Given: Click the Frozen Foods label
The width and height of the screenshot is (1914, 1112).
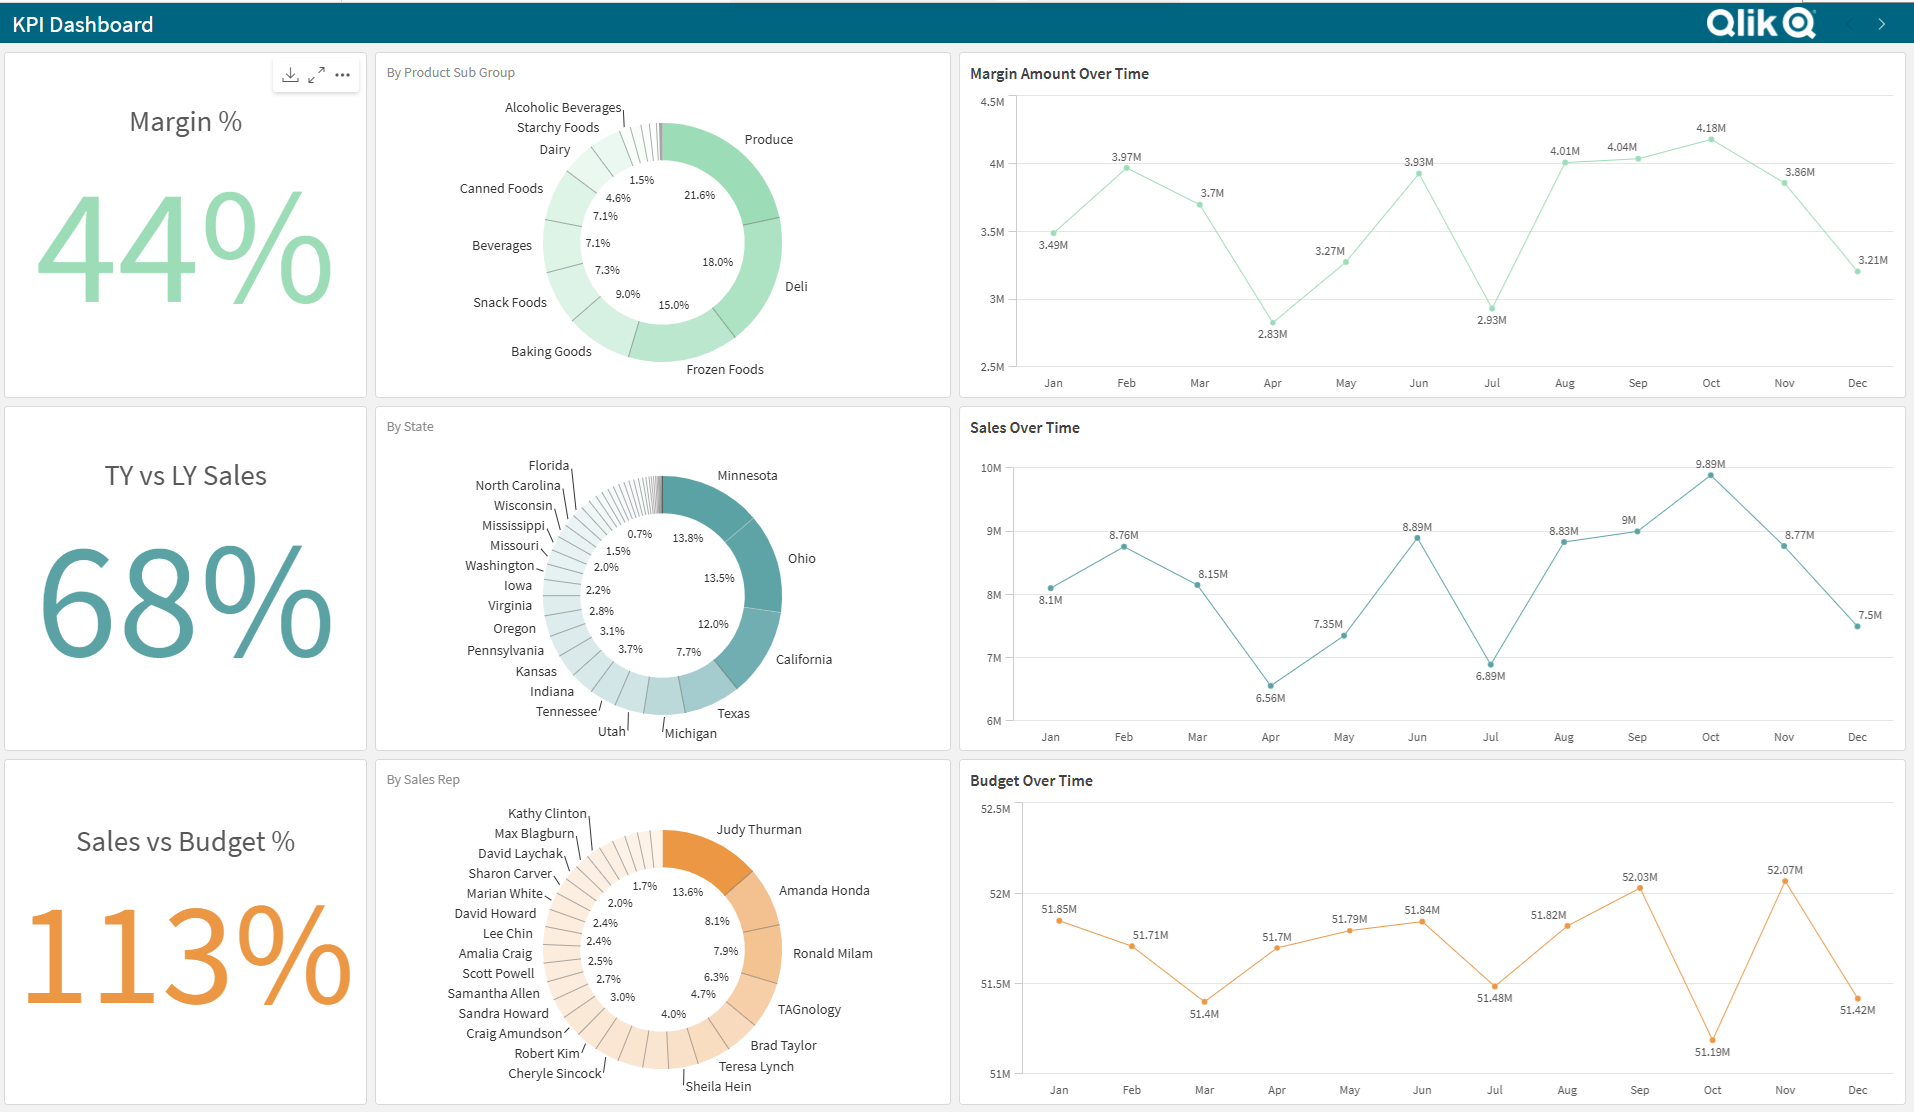Looking at the screenshot, I should point(724,370).
